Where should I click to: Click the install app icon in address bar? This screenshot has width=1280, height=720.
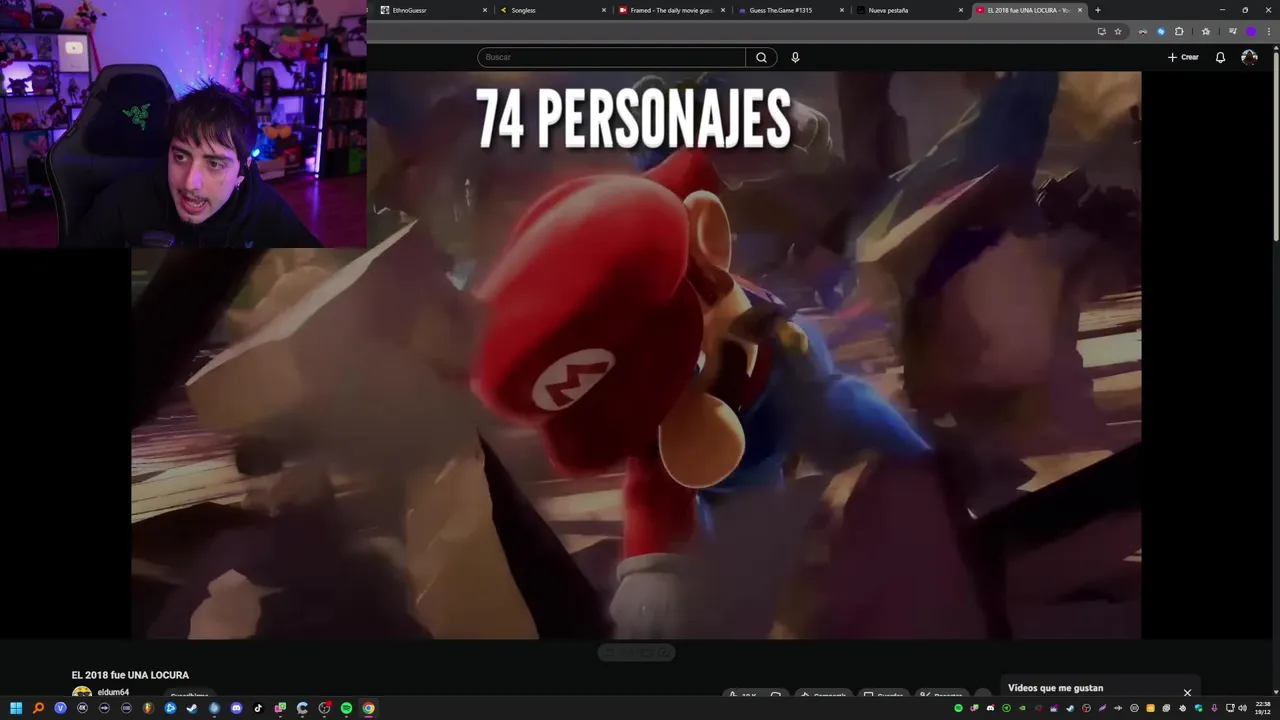point(1102,31)
